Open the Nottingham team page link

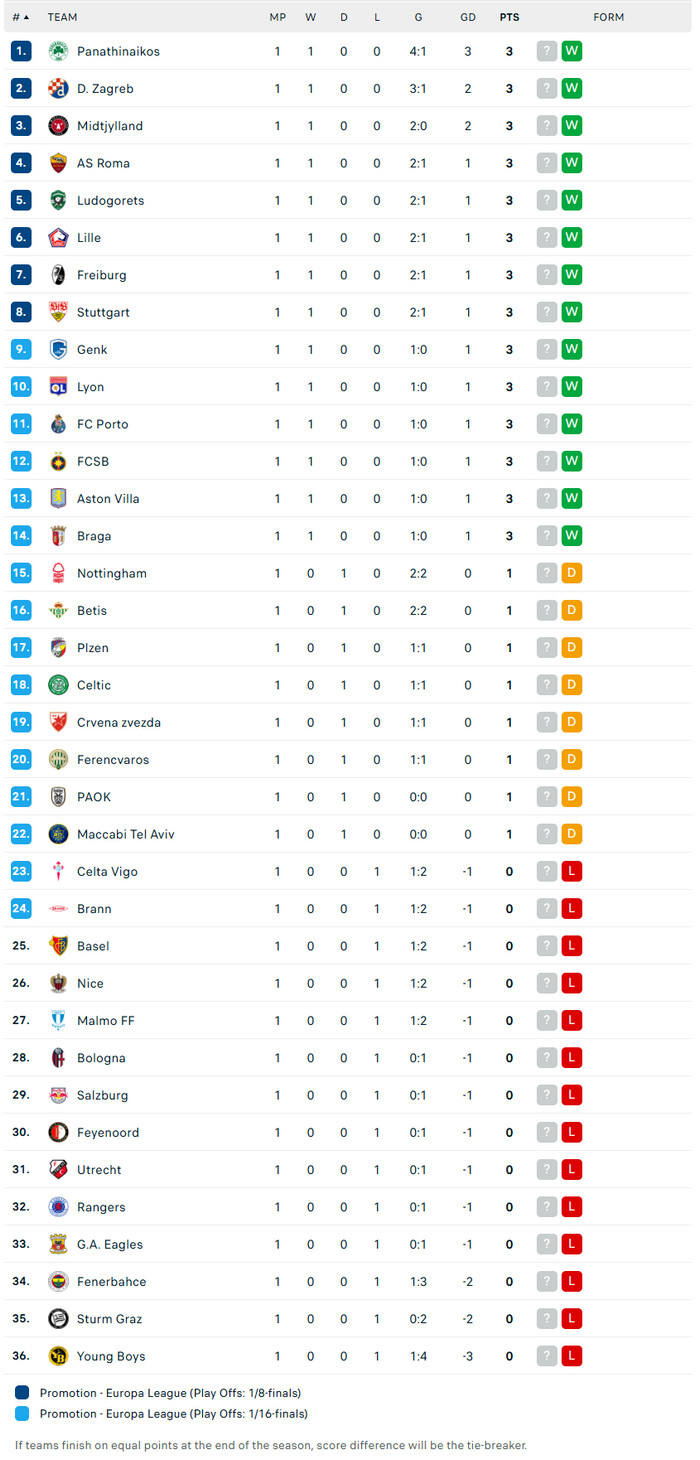[112, 574]
